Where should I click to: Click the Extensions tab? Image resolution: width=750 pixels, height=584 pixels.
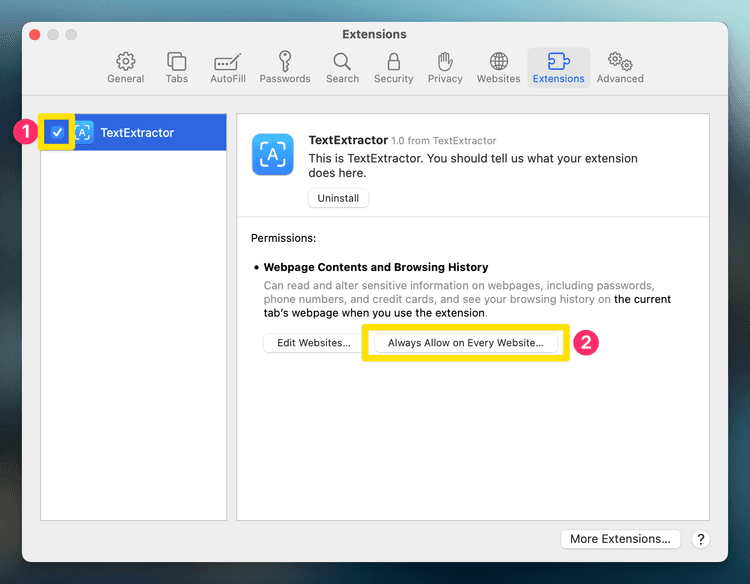tap(558, 67)
